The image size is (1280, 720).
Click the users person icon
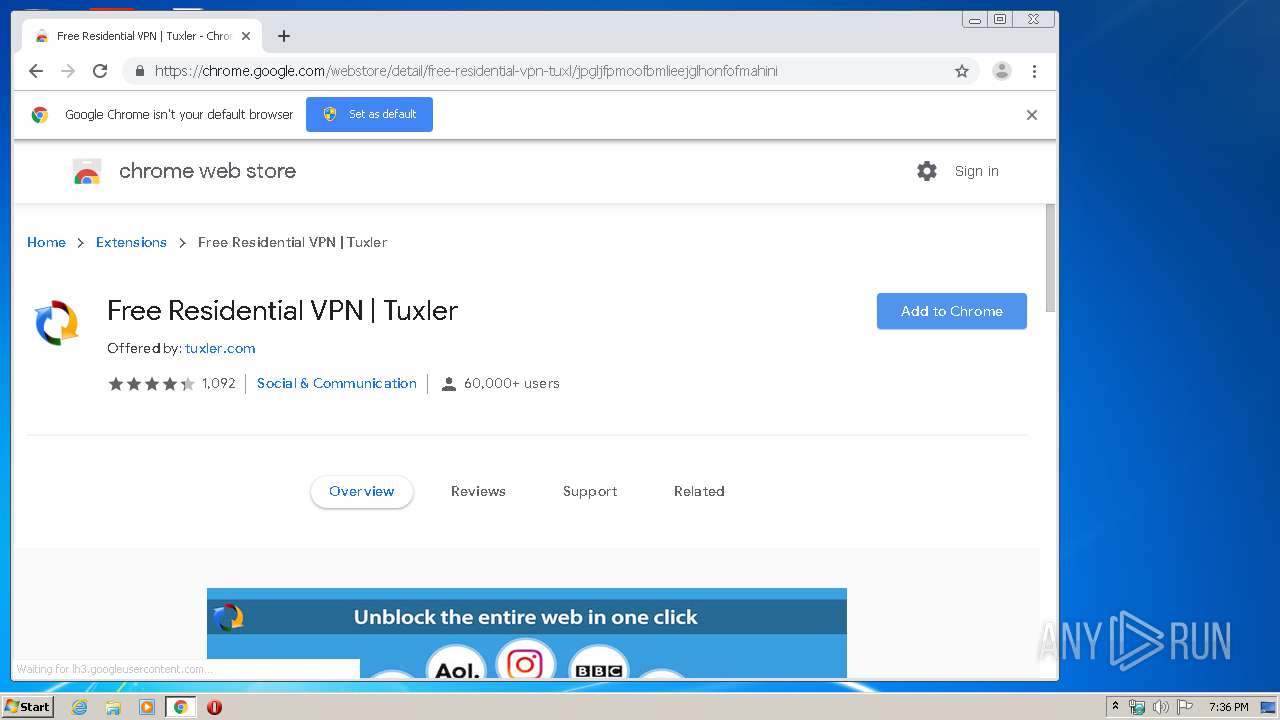pyautogui.click(x=448, y=384)
